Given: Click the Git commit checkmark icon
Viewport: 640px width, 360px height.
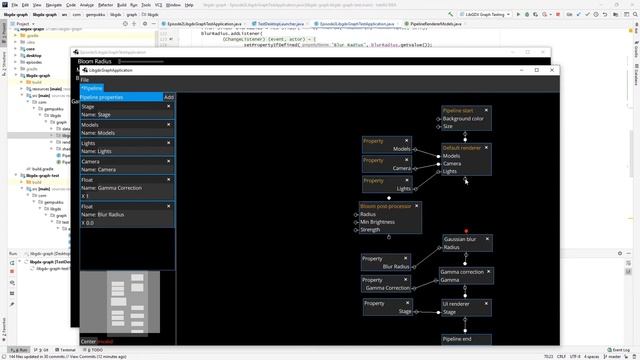Looking at the screenshot, I should pos(587,14).
